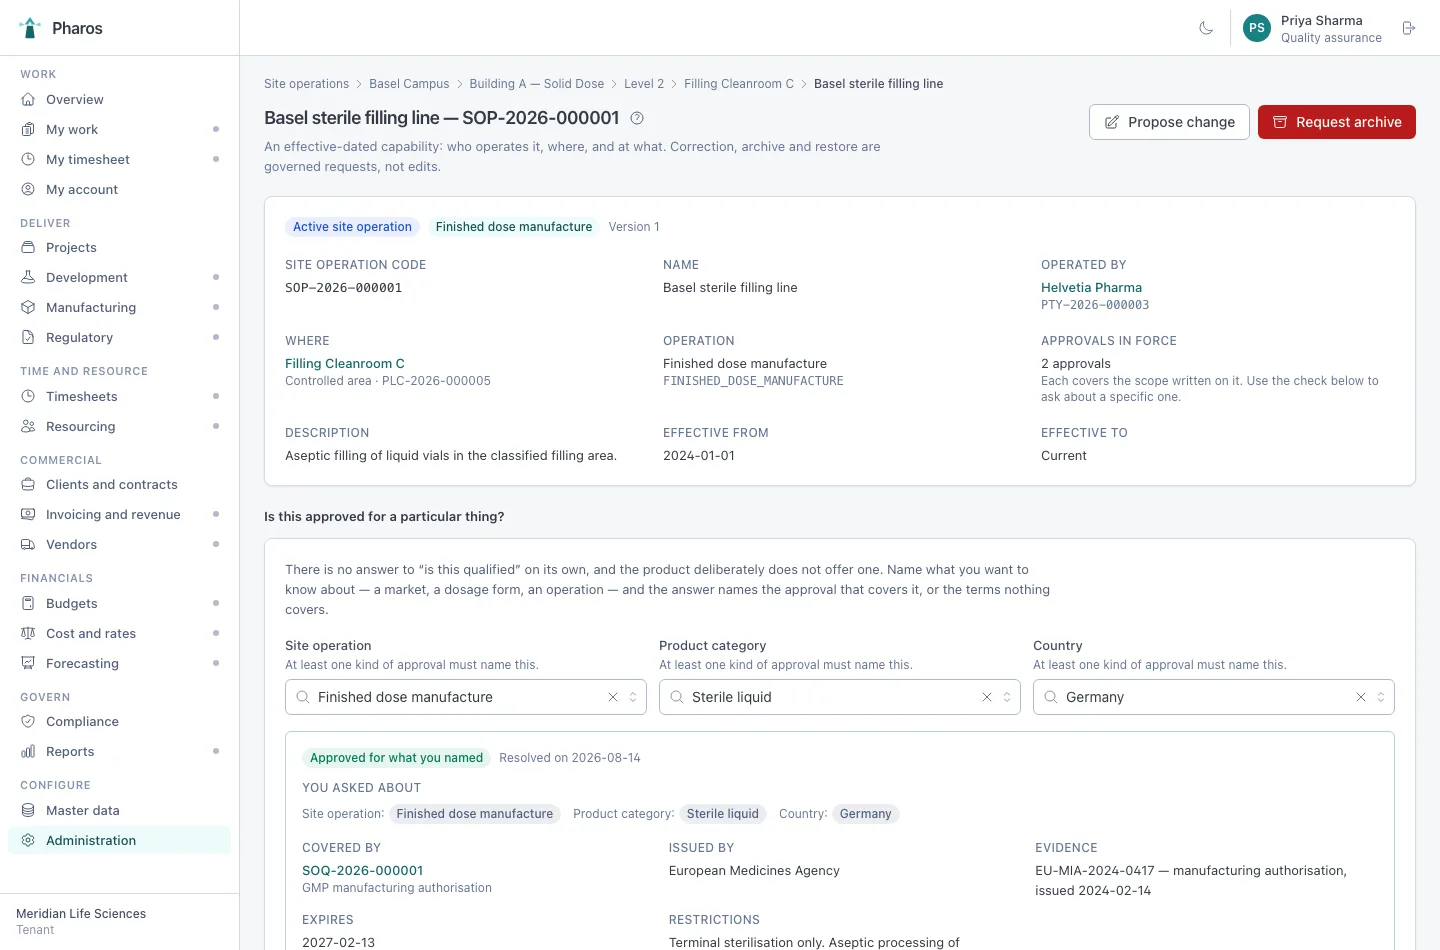The image size is (1440, 950).
Task: Navigate to Building A — Solid Dose breadcrumb
Action: click(537, 84)
